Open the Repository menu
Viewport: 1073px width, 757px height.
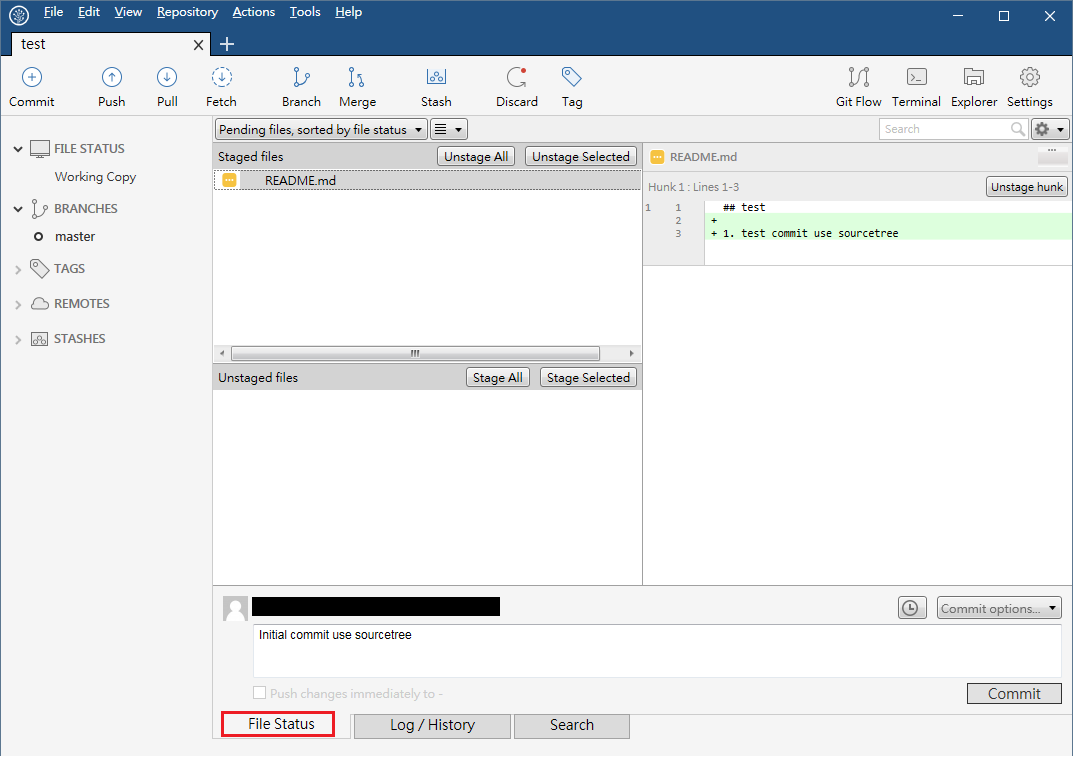click(x=187, y=12)
